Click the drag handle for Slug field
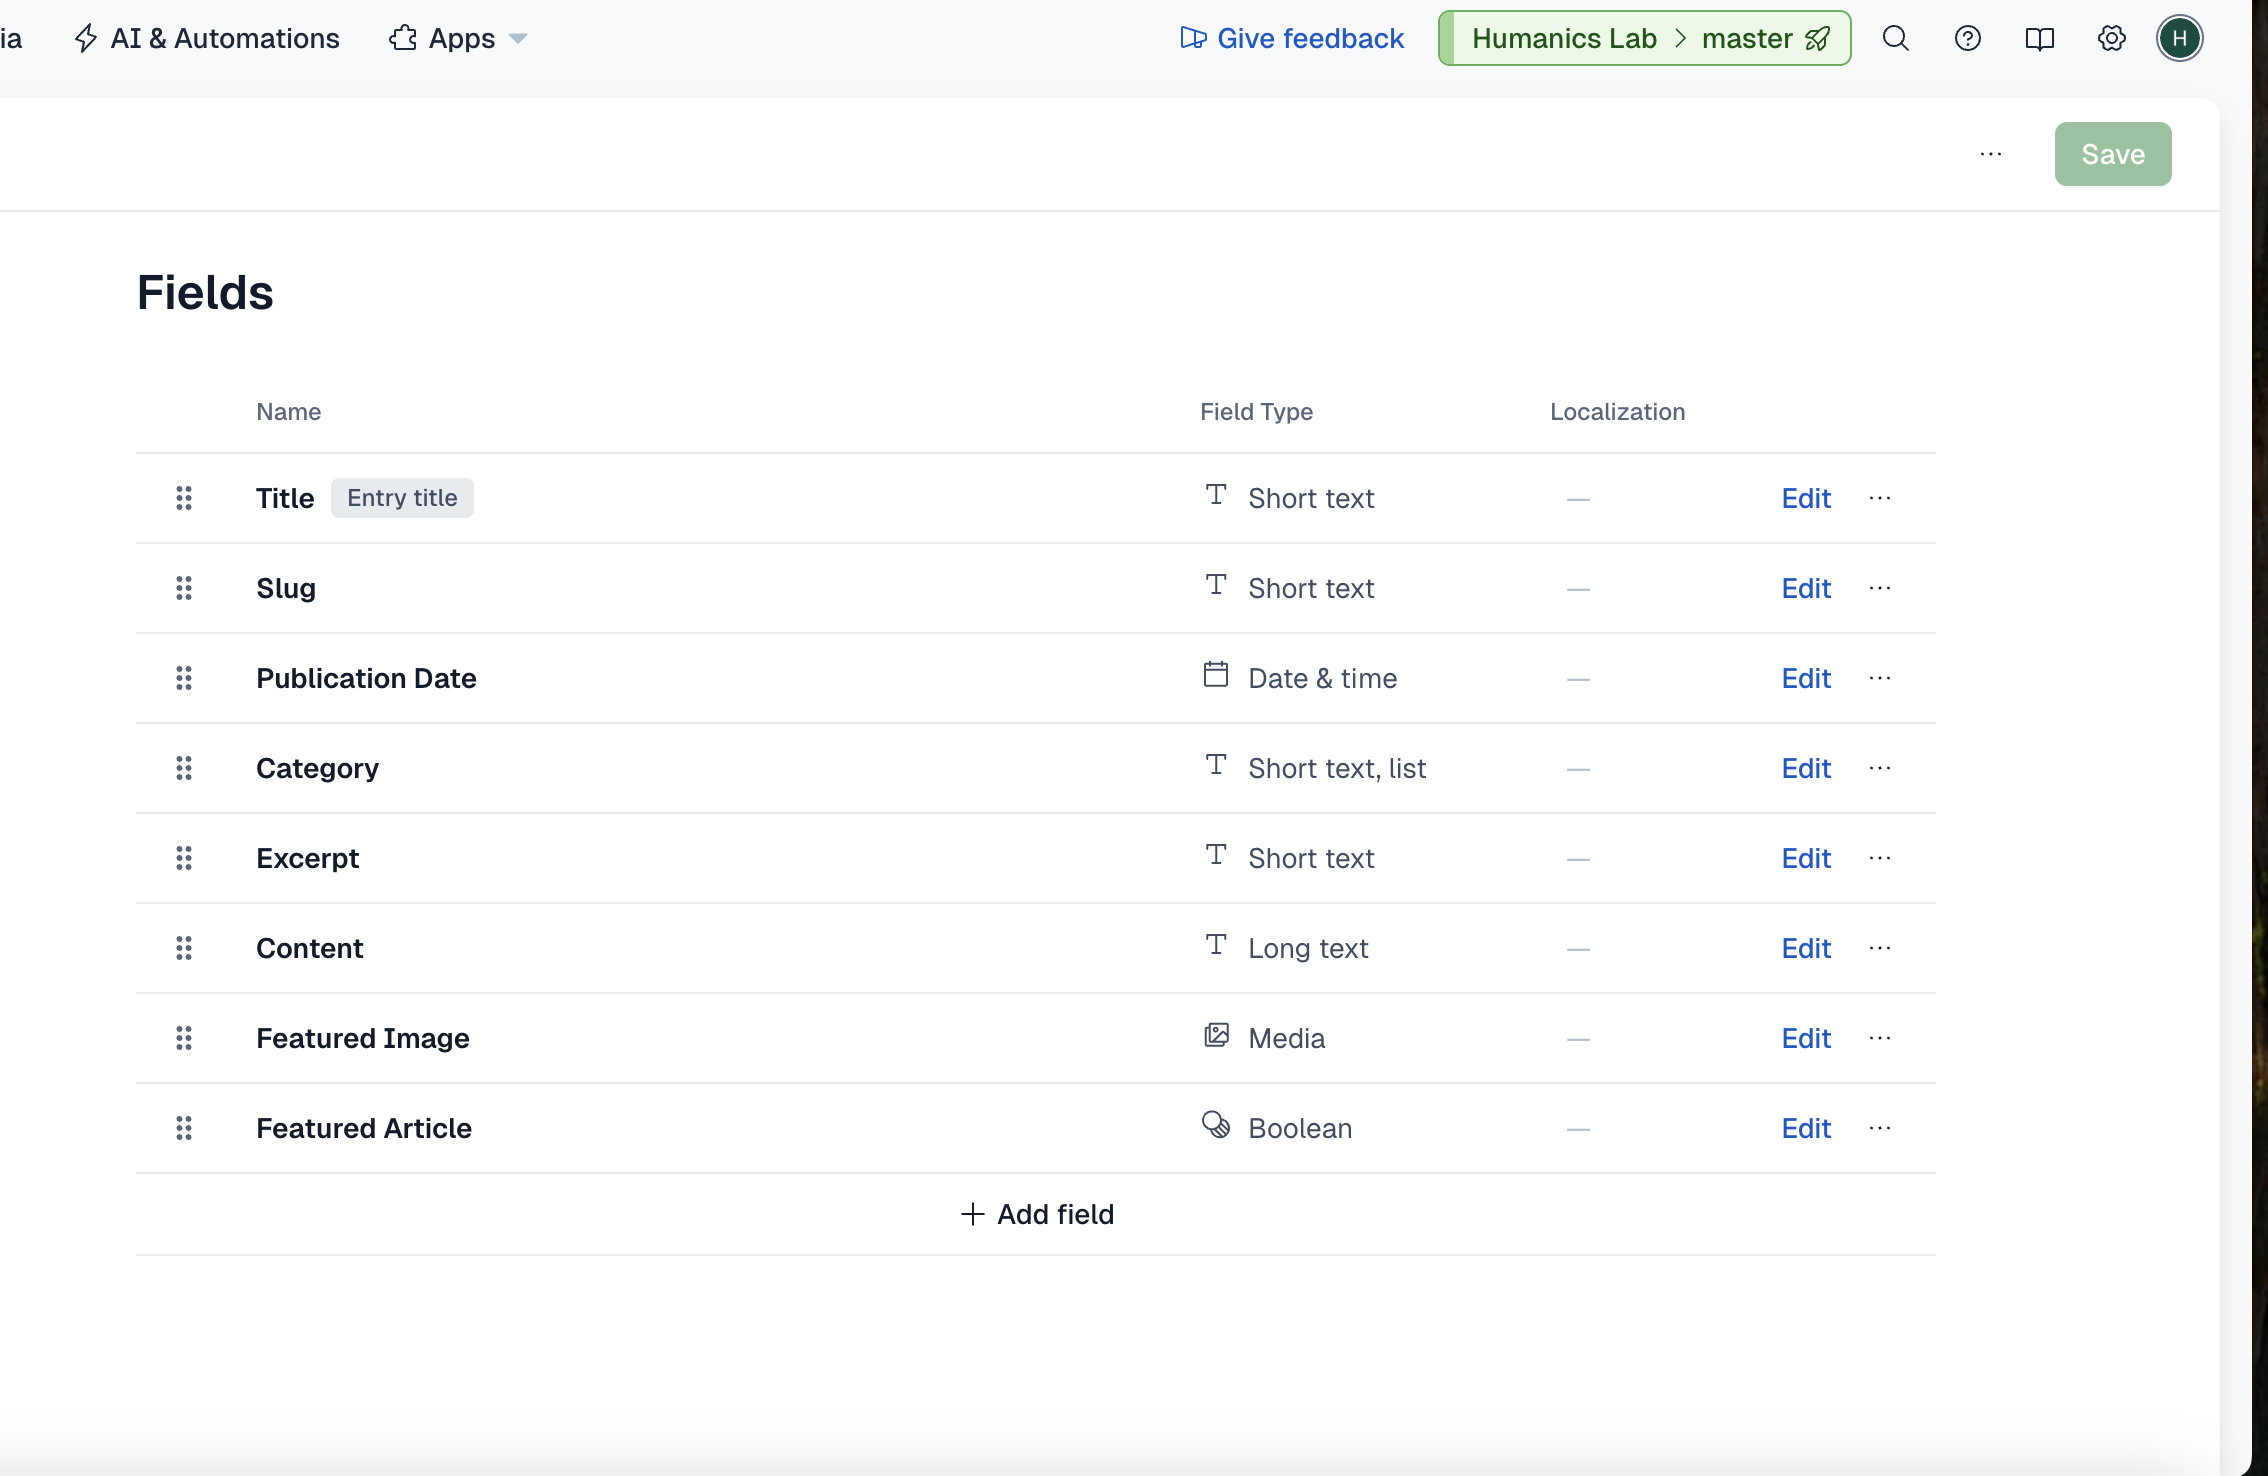Viewport: 2268px width, 1476px height. pos(184,588)
